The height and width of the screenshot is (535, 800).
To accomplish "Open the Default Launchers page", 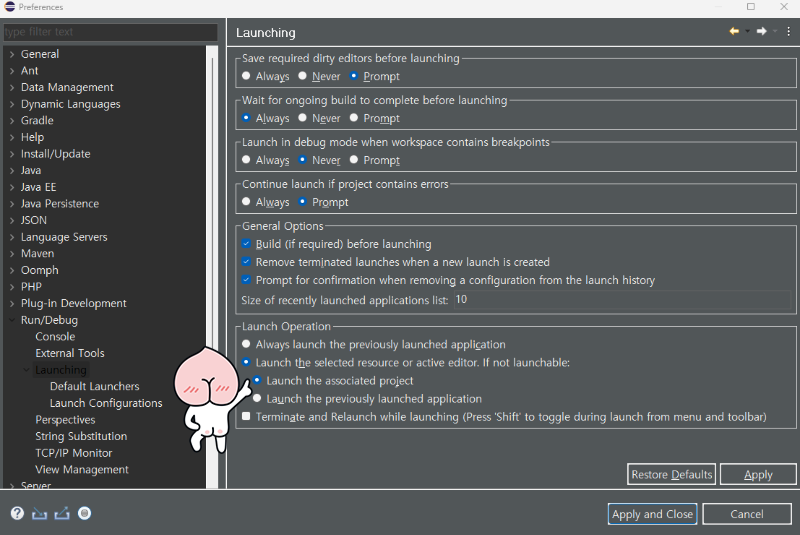I will (94, 386).
